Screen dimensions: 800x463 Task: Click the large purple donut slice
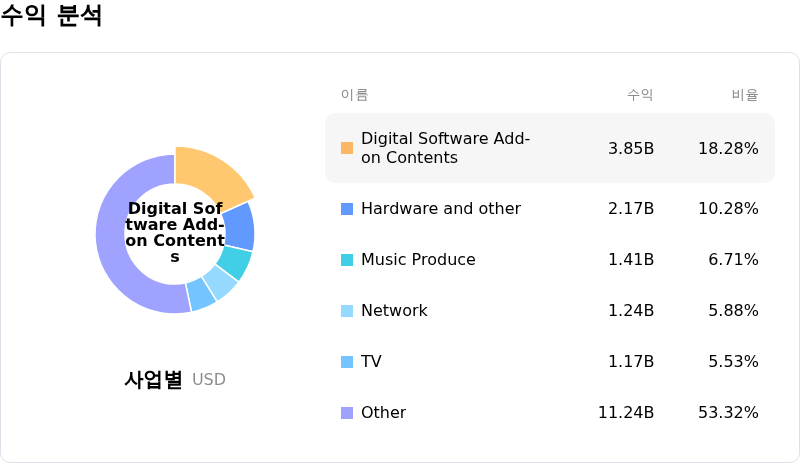(118, 250)
